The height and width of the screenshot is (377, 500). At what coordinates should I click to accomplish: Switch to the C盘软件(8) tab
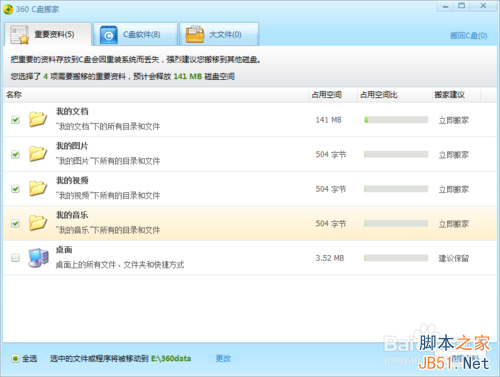click(x=135, y=34)
